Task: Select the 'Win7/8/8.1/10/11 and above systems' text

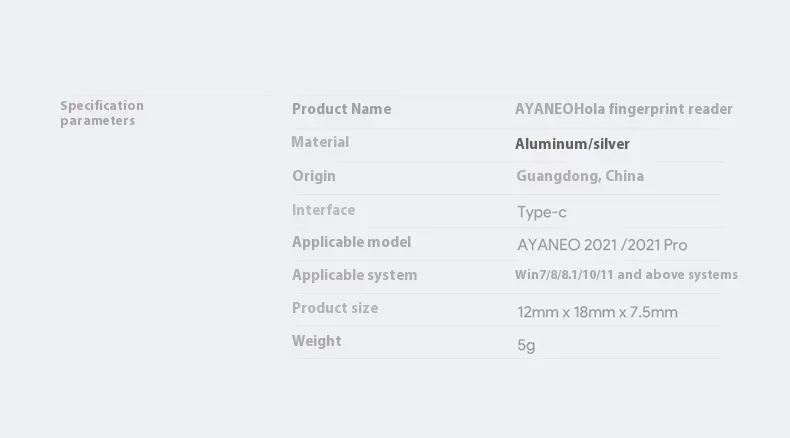Action: (626, 275)
